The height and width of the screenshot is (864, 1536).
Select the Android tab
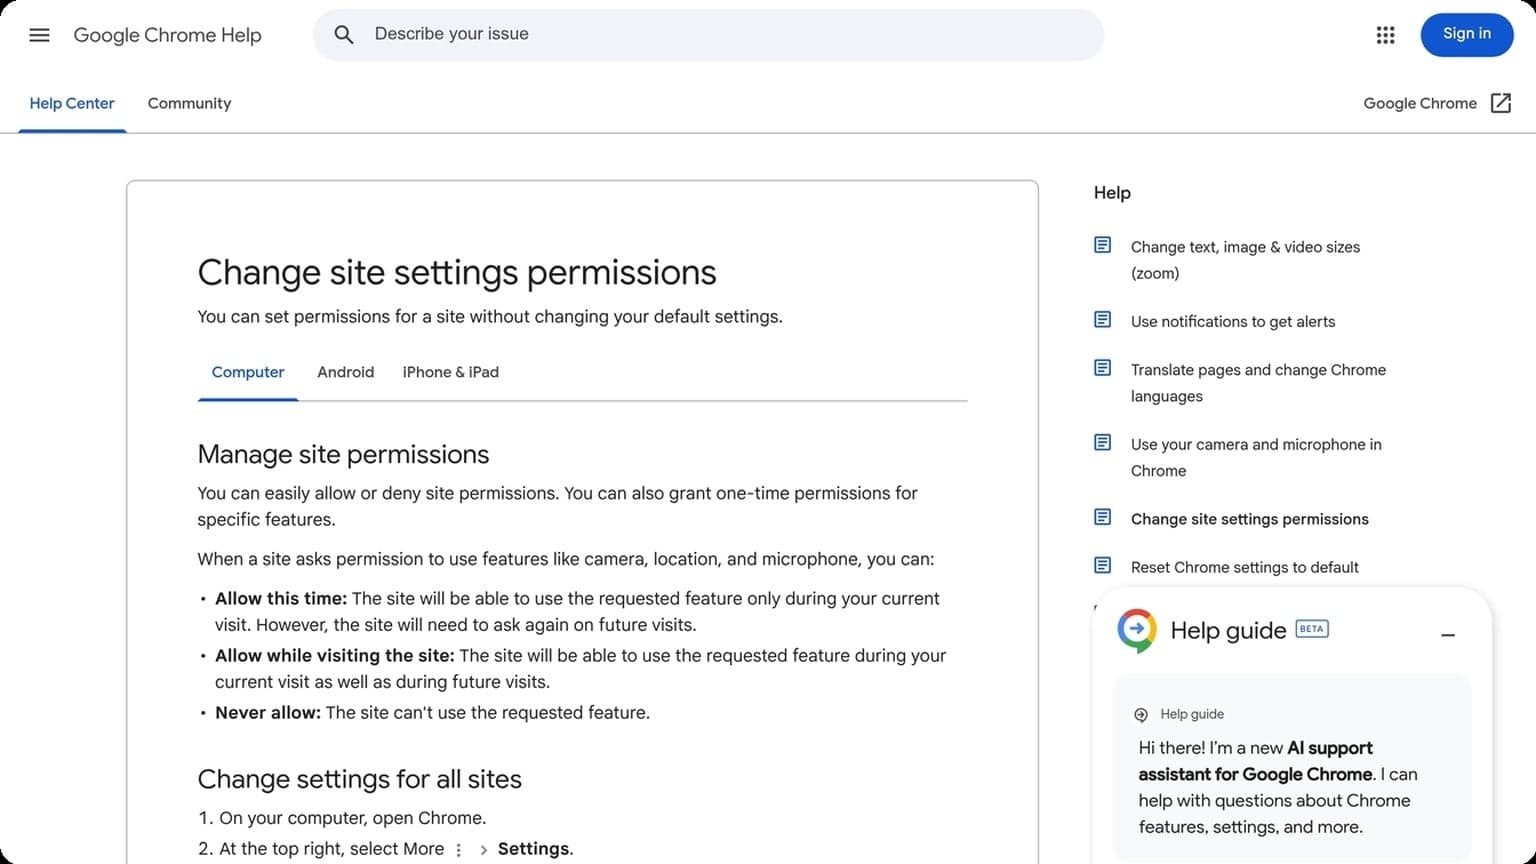pyautogui.click(x=346, y=372)
